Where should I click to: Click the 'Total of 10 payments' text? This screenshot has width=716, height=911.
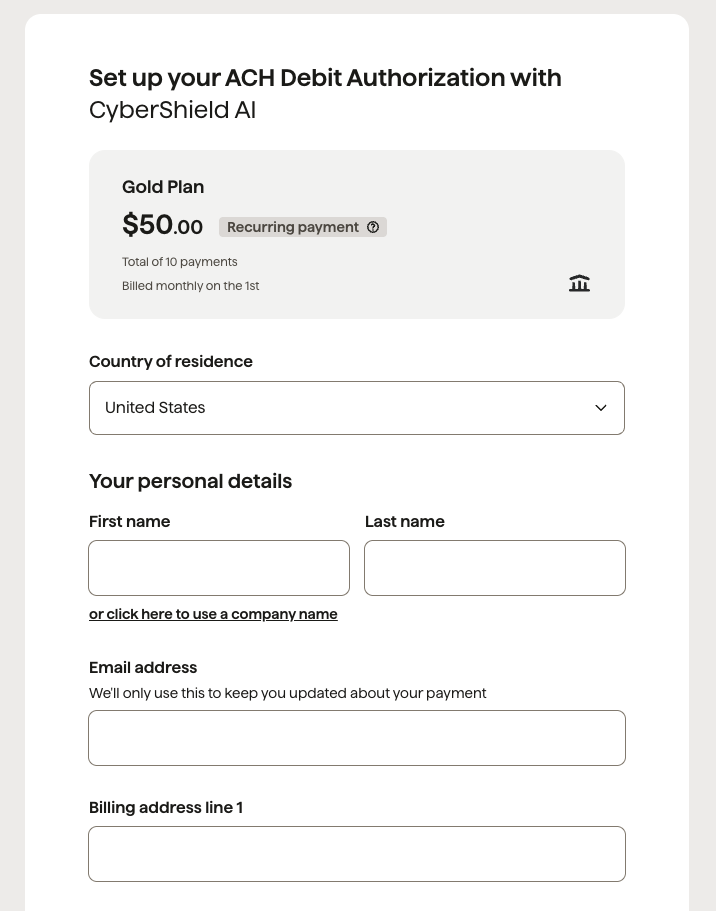click(x=180, y=262)
